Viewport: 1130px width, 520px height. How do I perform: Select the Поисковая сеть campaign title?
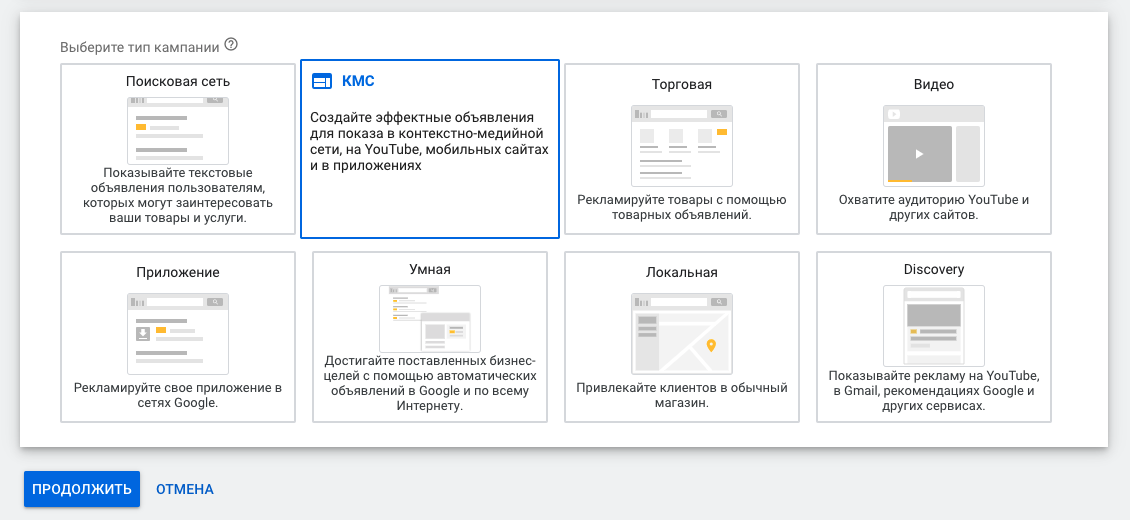pos(178,81)
